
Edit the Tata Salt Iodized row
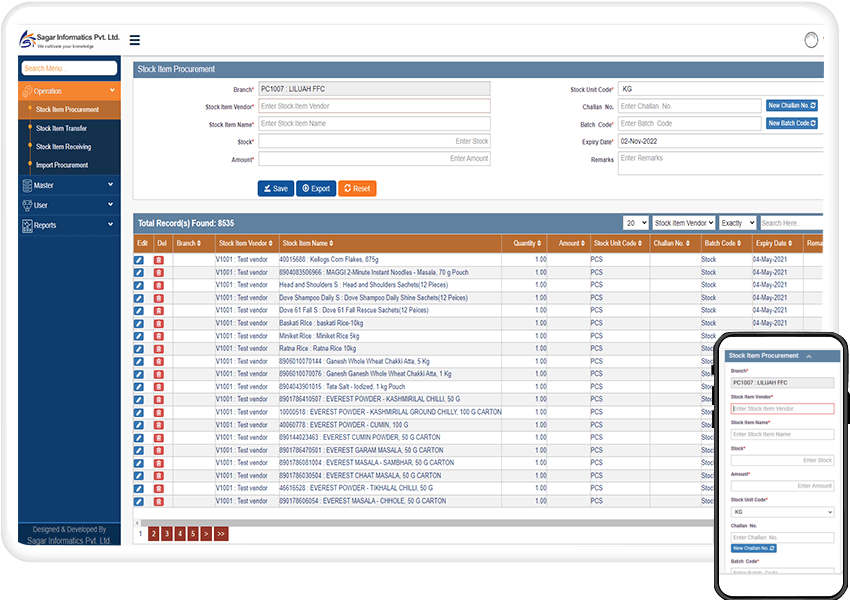click(139, 387)
